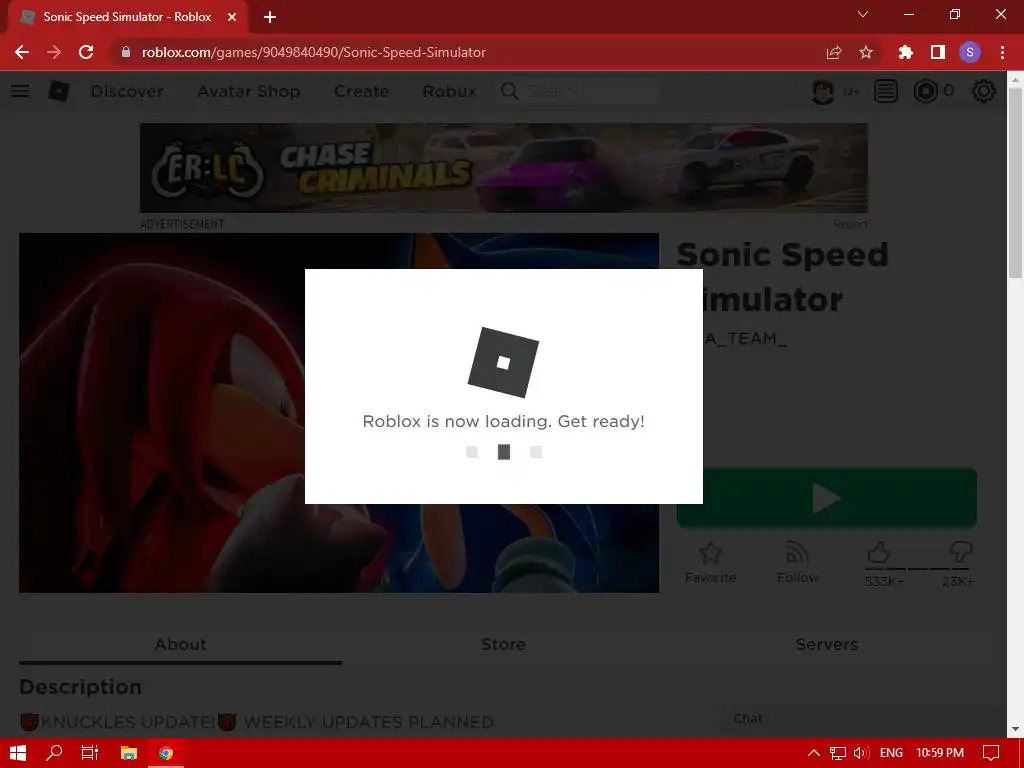
Task: Open the Robux menu item
Action: (x=449, y=91)
